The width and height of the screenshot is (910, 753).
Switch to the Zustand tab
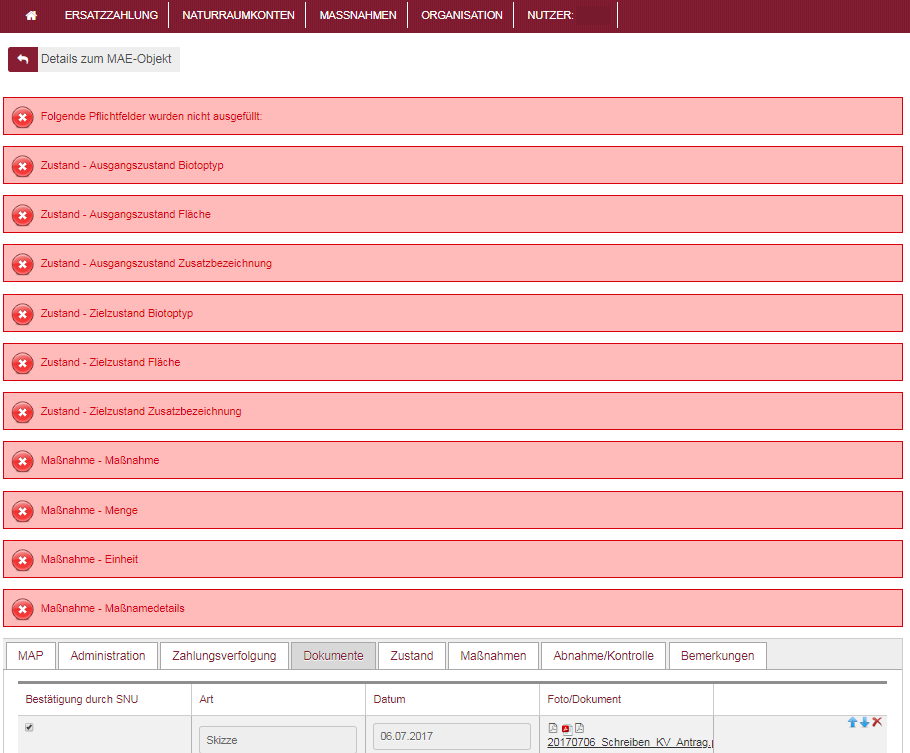click(x=412, y=656)
